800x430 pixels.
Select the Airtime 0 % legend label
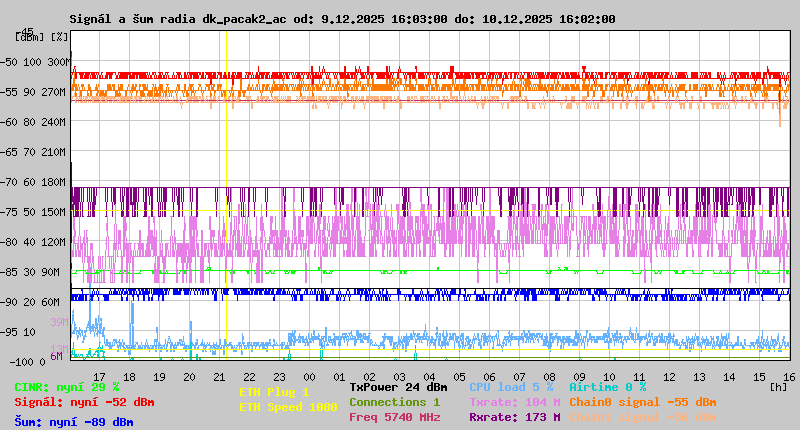click(x=607, y=387)
